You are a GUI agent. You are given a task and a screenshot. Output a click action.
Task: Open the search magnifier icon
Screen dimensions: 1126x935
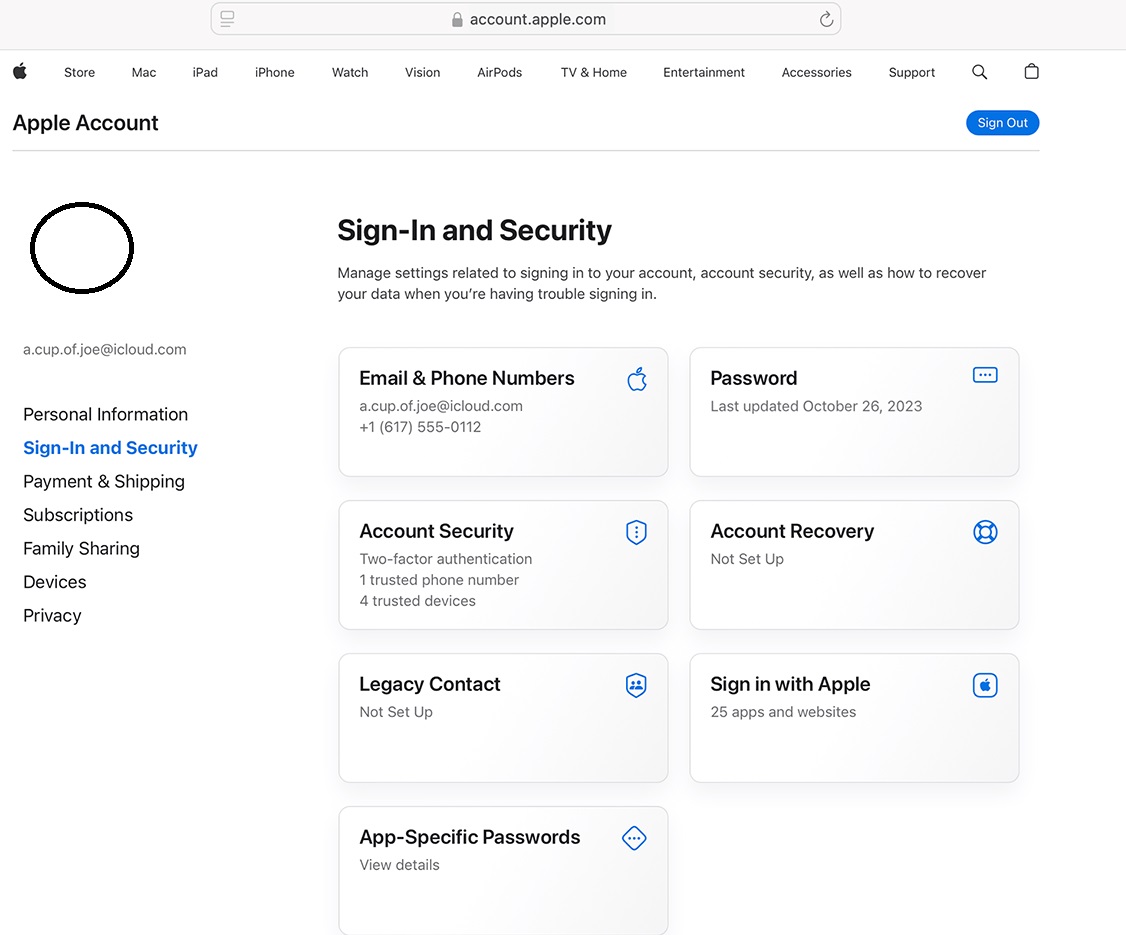tap(980, 72)
